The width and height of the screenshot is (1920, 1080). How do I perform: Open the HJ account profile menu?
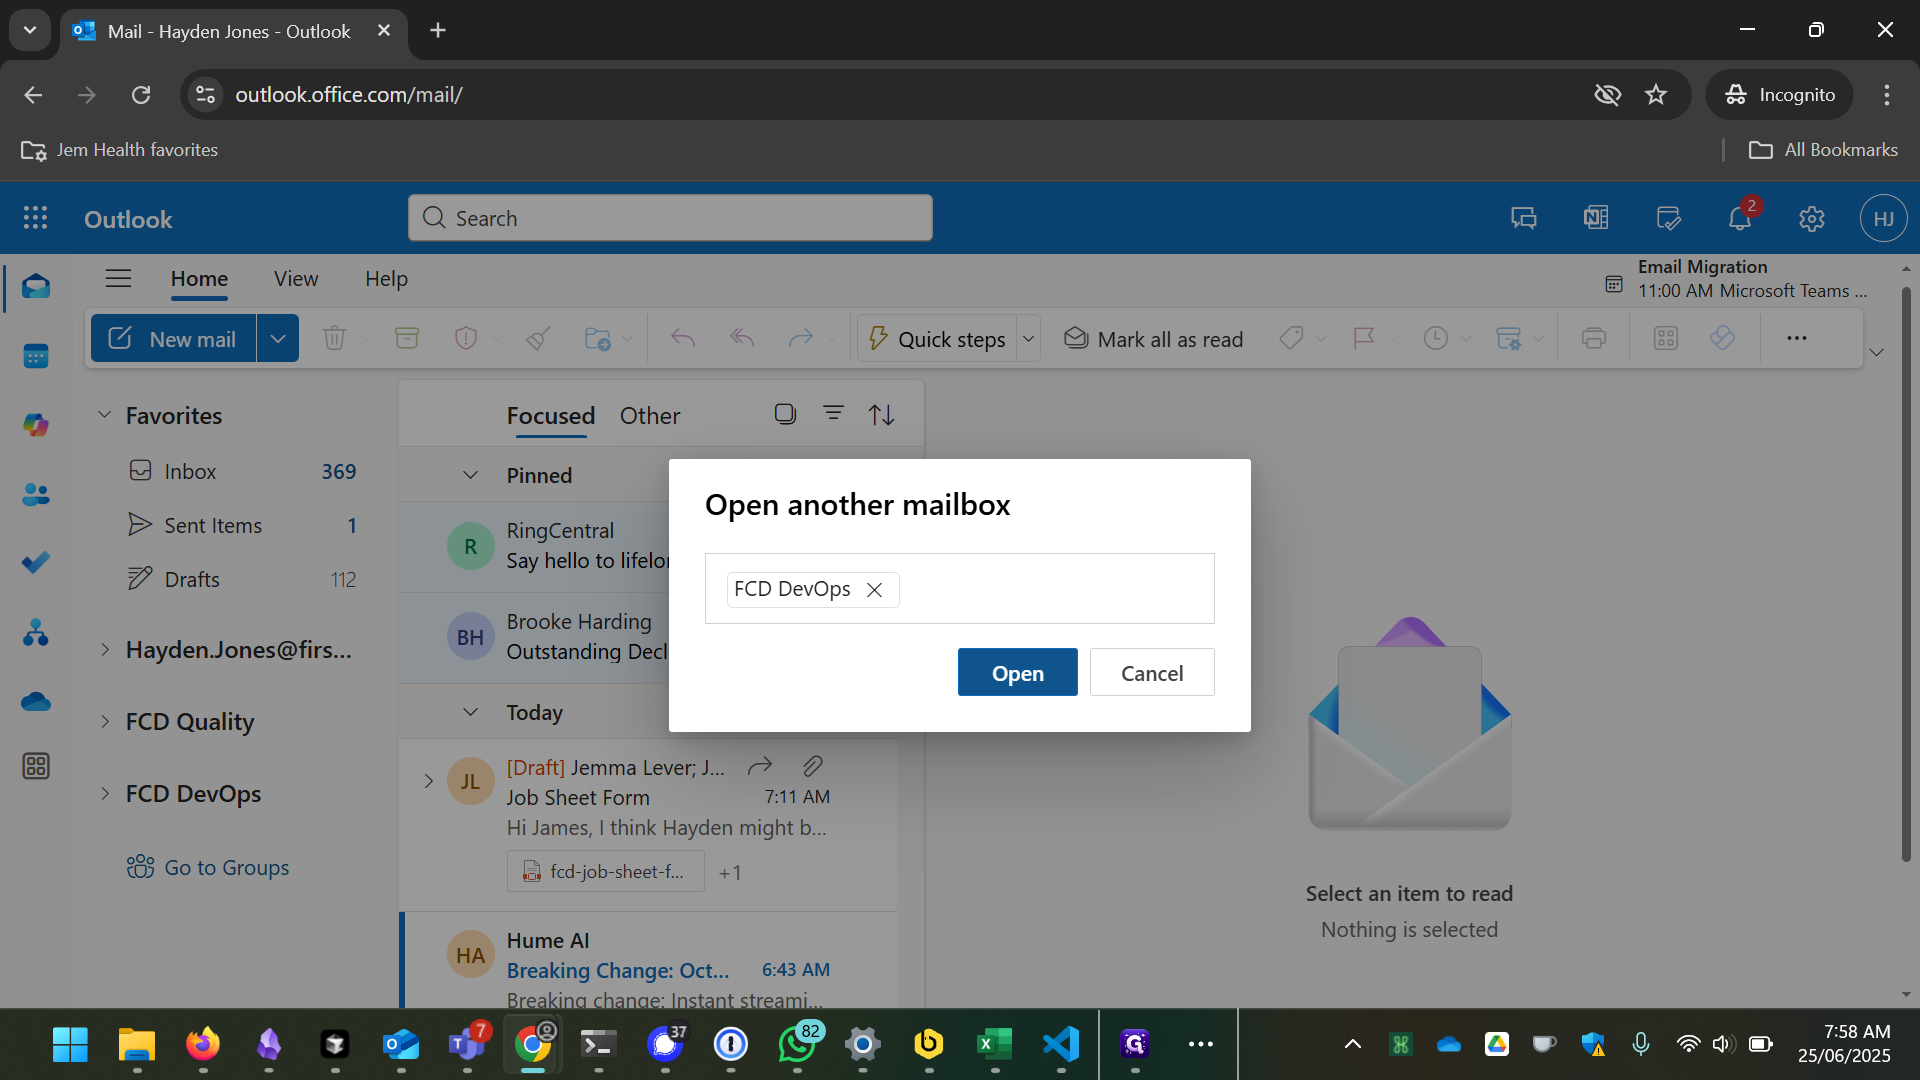(x=1884, y=218)
